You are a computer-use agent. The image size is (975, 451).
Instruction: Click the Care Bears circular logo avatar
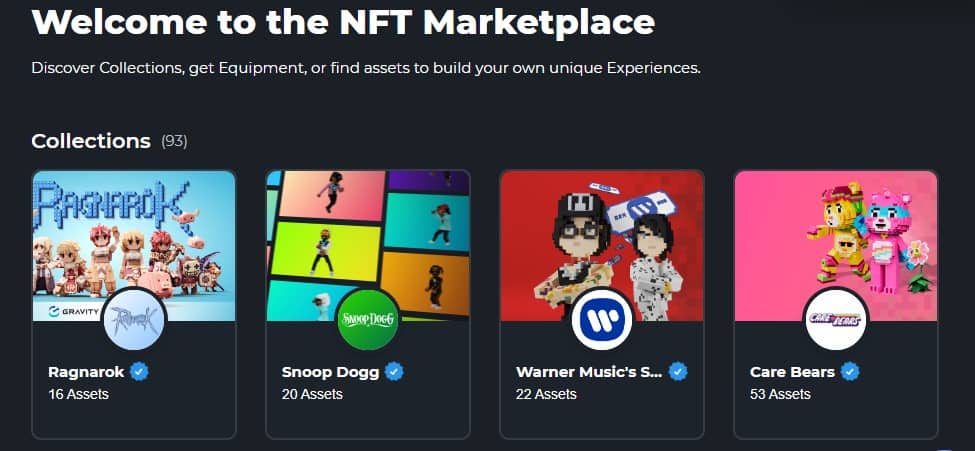tap(836, 320)
